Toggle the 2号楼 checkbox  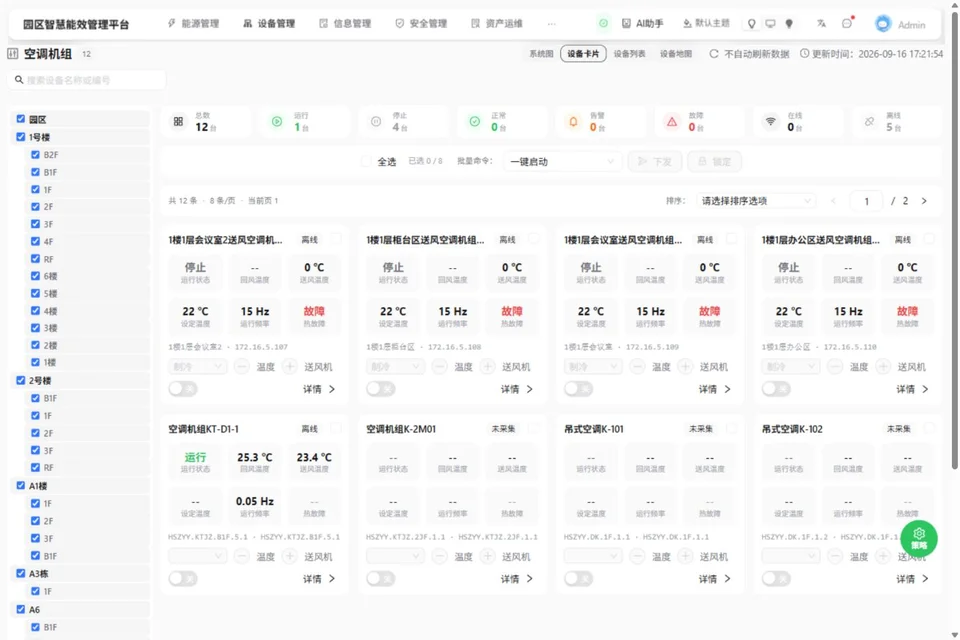tap(21, 380)
